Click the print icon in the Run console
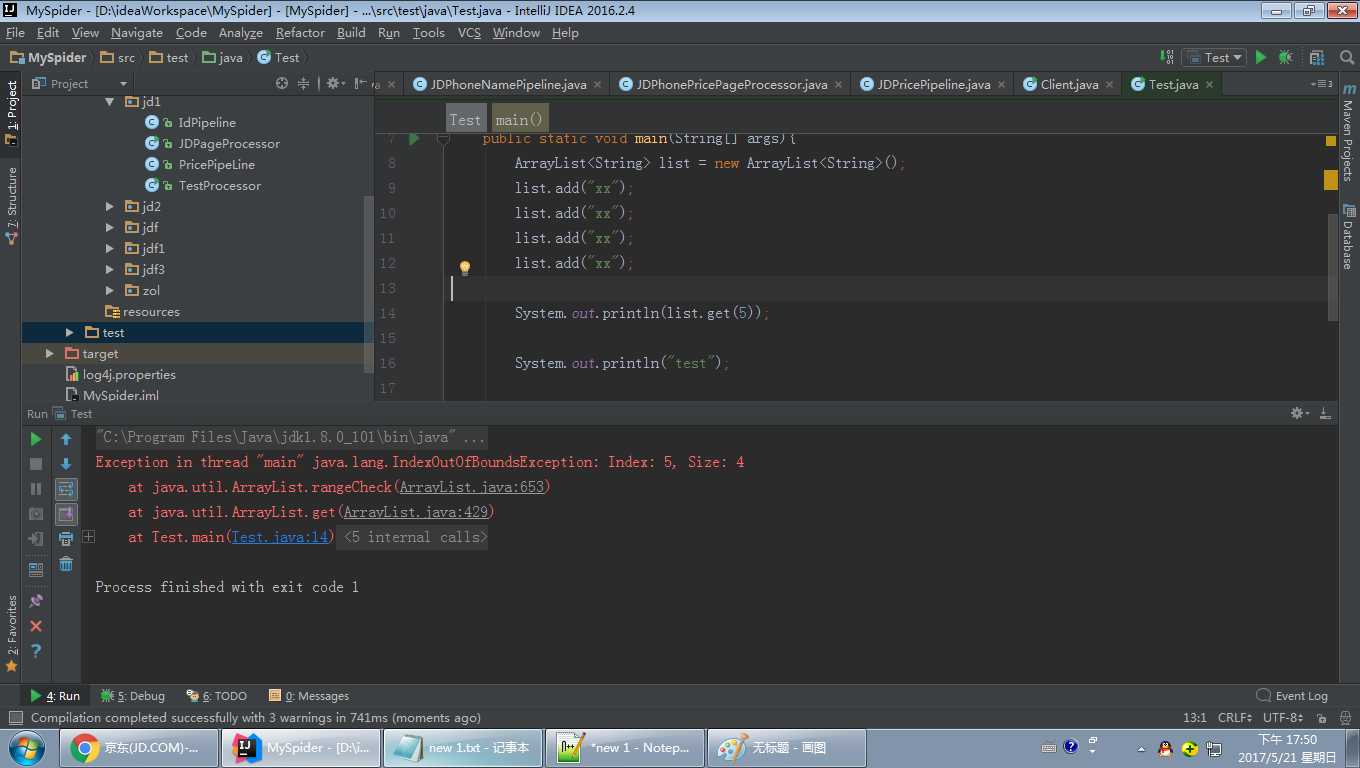 tap(66, 539)
